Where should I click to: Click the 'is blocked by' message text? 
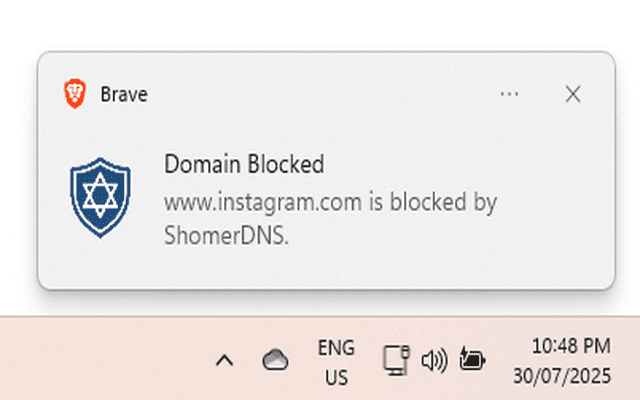[x=442, y=203]
